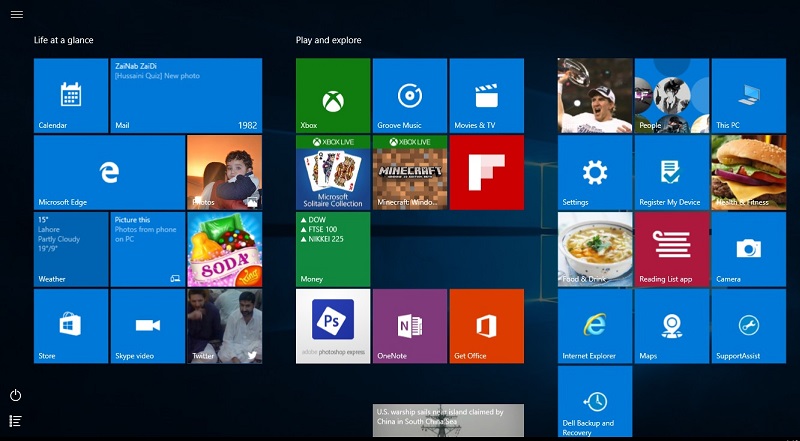Open the Food & Drink tile
The image size is (800, 441).
tap(595, 250)
